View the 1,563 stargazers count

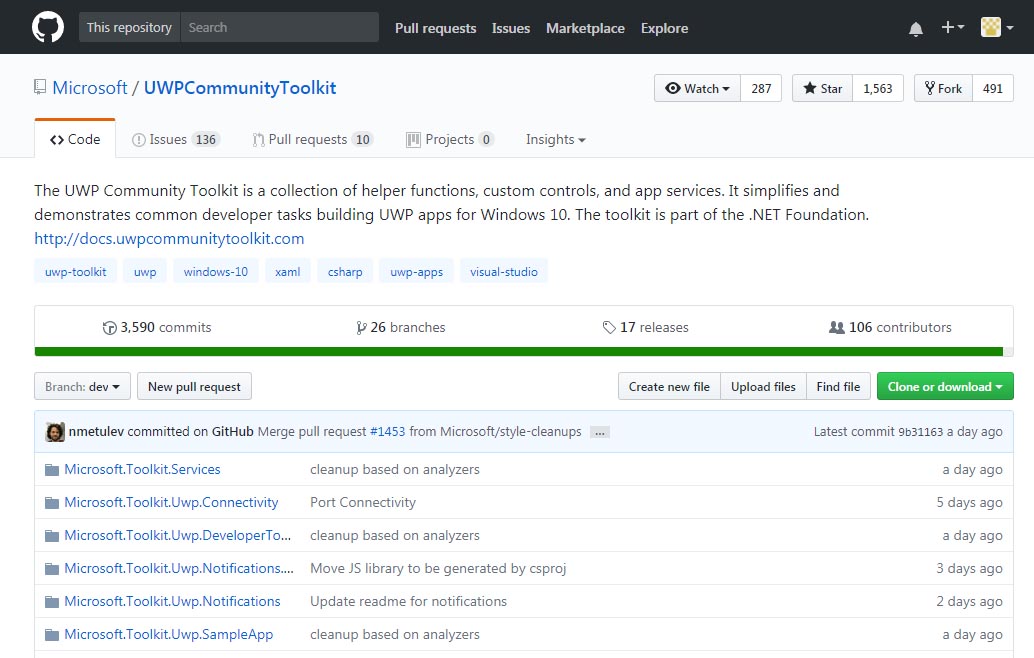pyautogui.click(x=878, y=88)
